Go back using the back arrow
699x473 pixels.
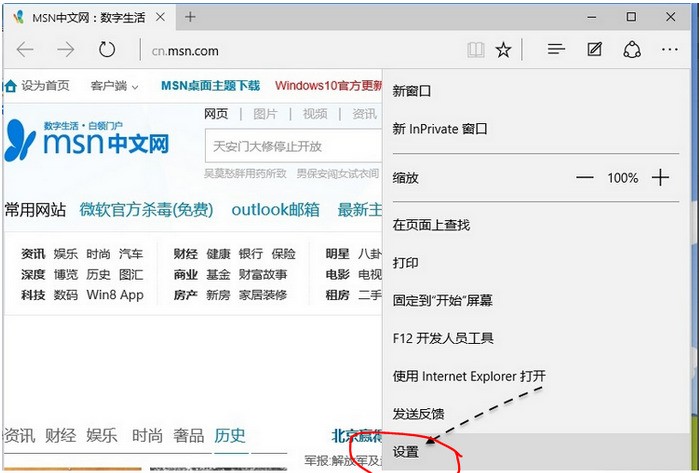[x=25, y=50]
